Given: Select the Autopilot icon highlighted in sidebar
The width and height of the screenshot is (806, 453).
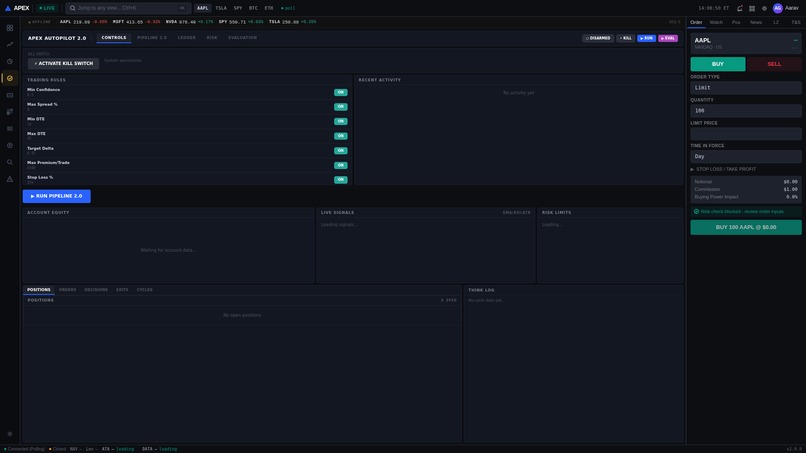Looking at the screenshot, I should click(x=10, y=78).
